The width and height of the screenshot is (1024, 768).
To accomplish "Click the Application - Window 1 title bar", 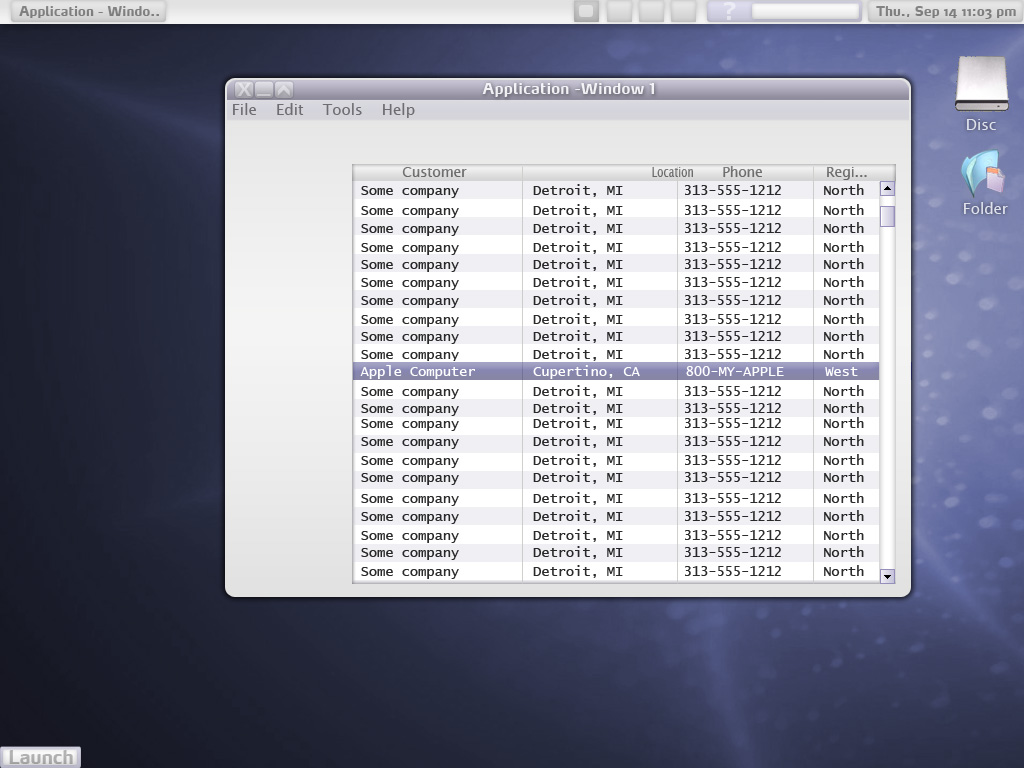I will pos(568,89).
